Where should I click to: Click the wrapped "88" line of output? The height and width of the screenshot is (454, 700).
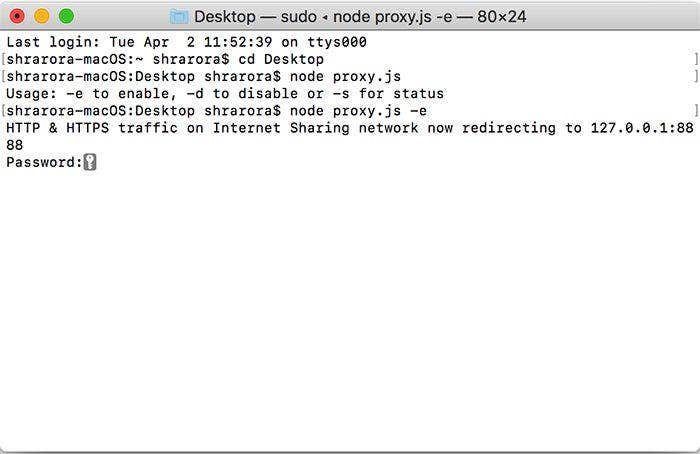(14, 145)
